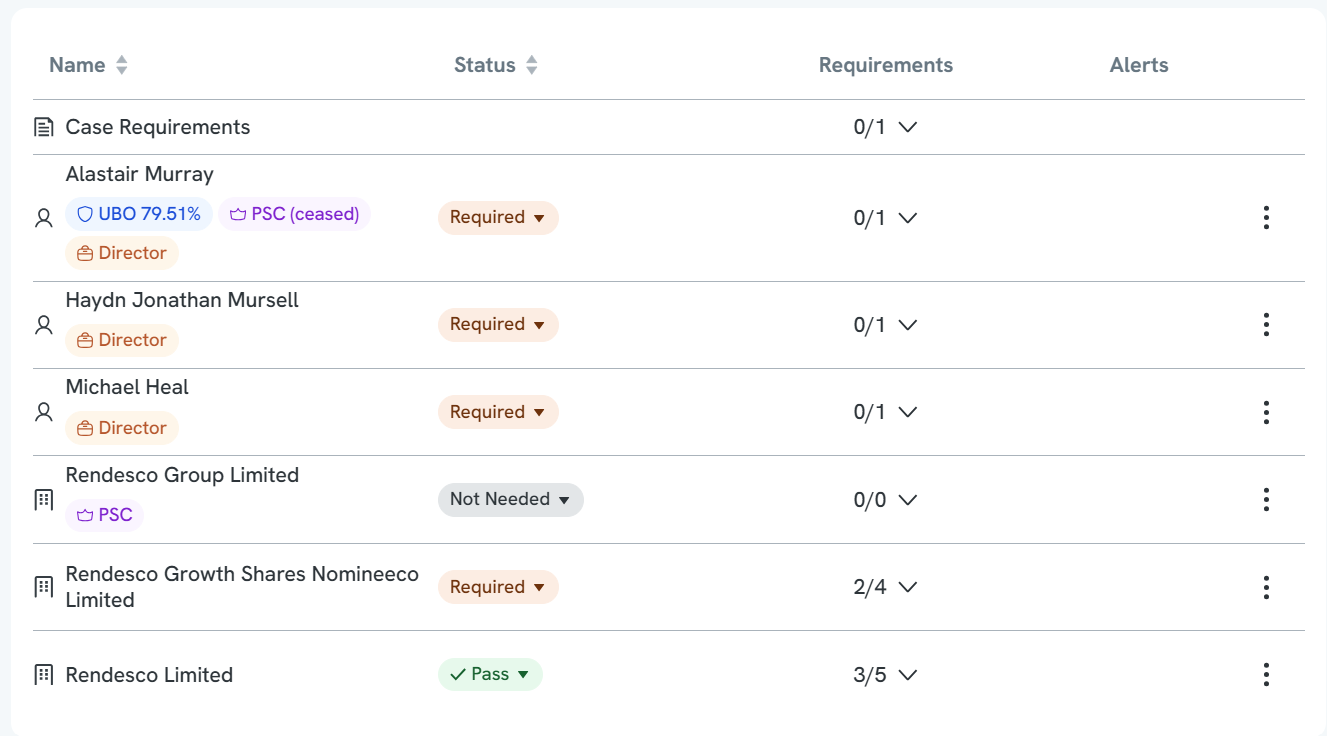This screenshot has width=1327, height=736.
Task: Open the three-dot menu for Rendesco Limited
Action: tap(1266, 675)
